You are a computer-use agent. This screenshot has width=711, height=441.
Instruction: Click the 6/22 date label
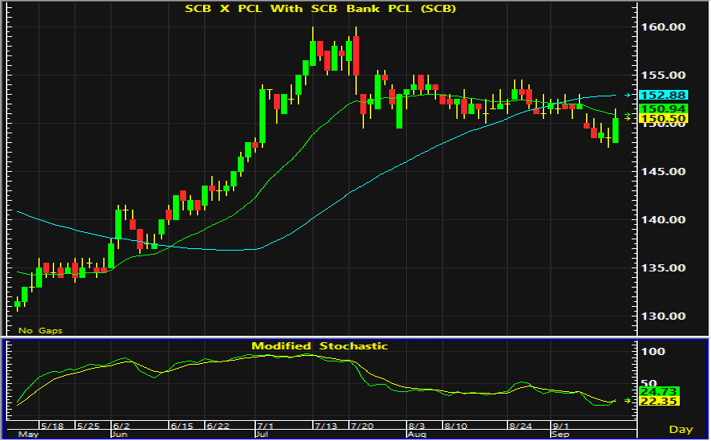point(218,426)
